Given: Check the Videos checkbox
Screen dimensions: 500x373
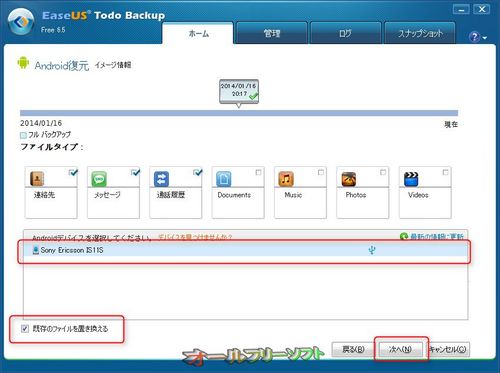Looking at the screenshot, I should [445, 172].
